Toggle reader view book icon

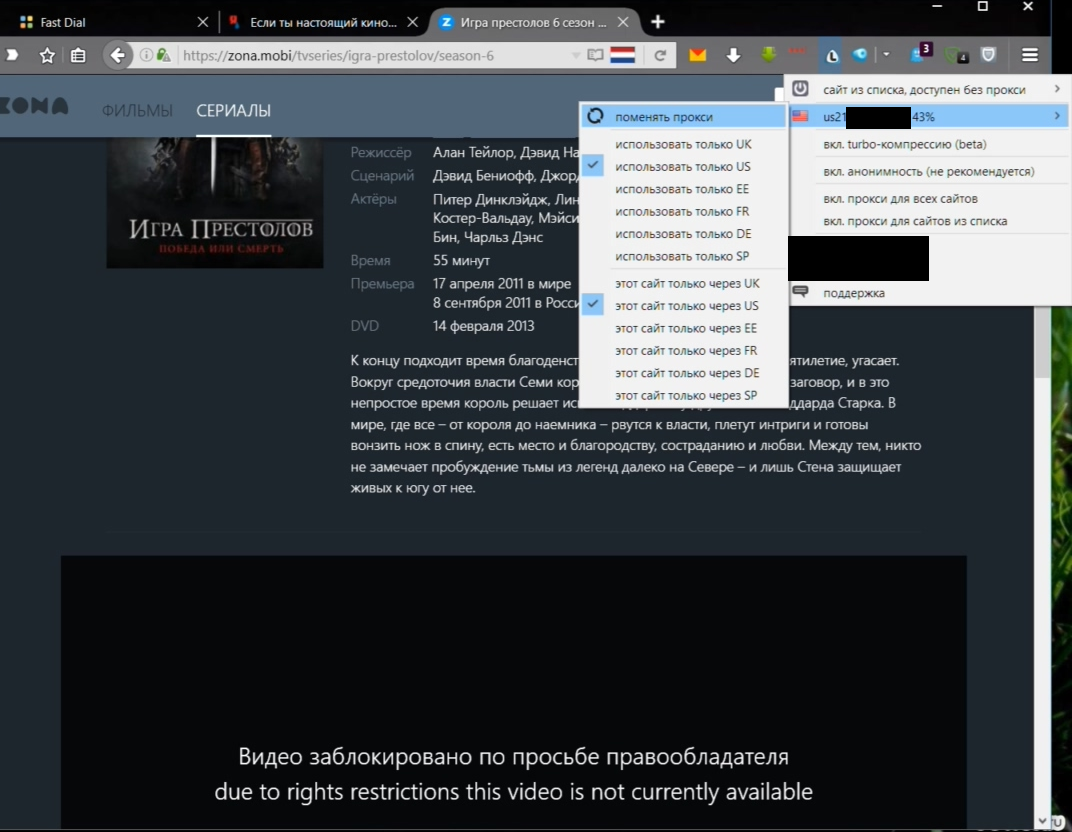tap(595, 55)
